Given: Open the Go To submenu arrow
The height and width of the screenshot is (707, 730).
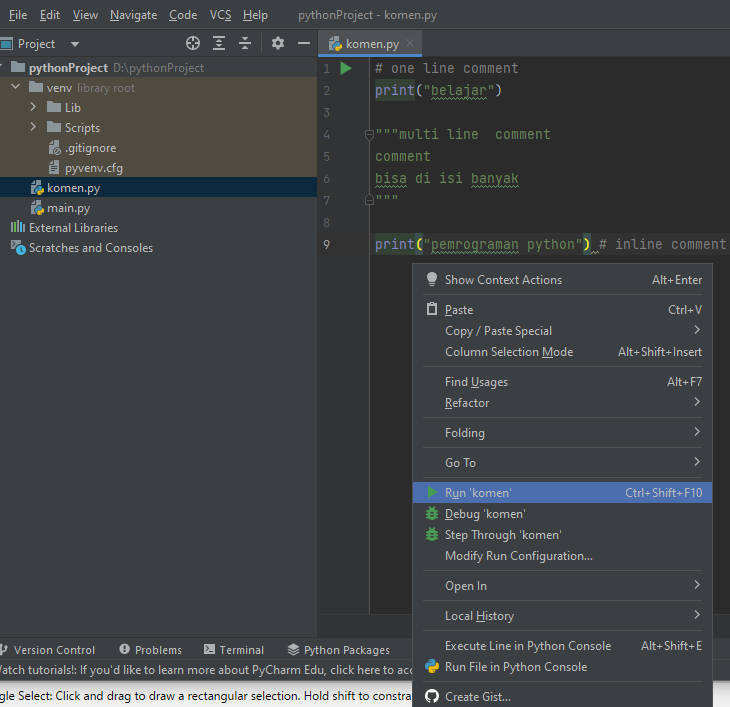Looking at the screenshot, I should point(696,462).
